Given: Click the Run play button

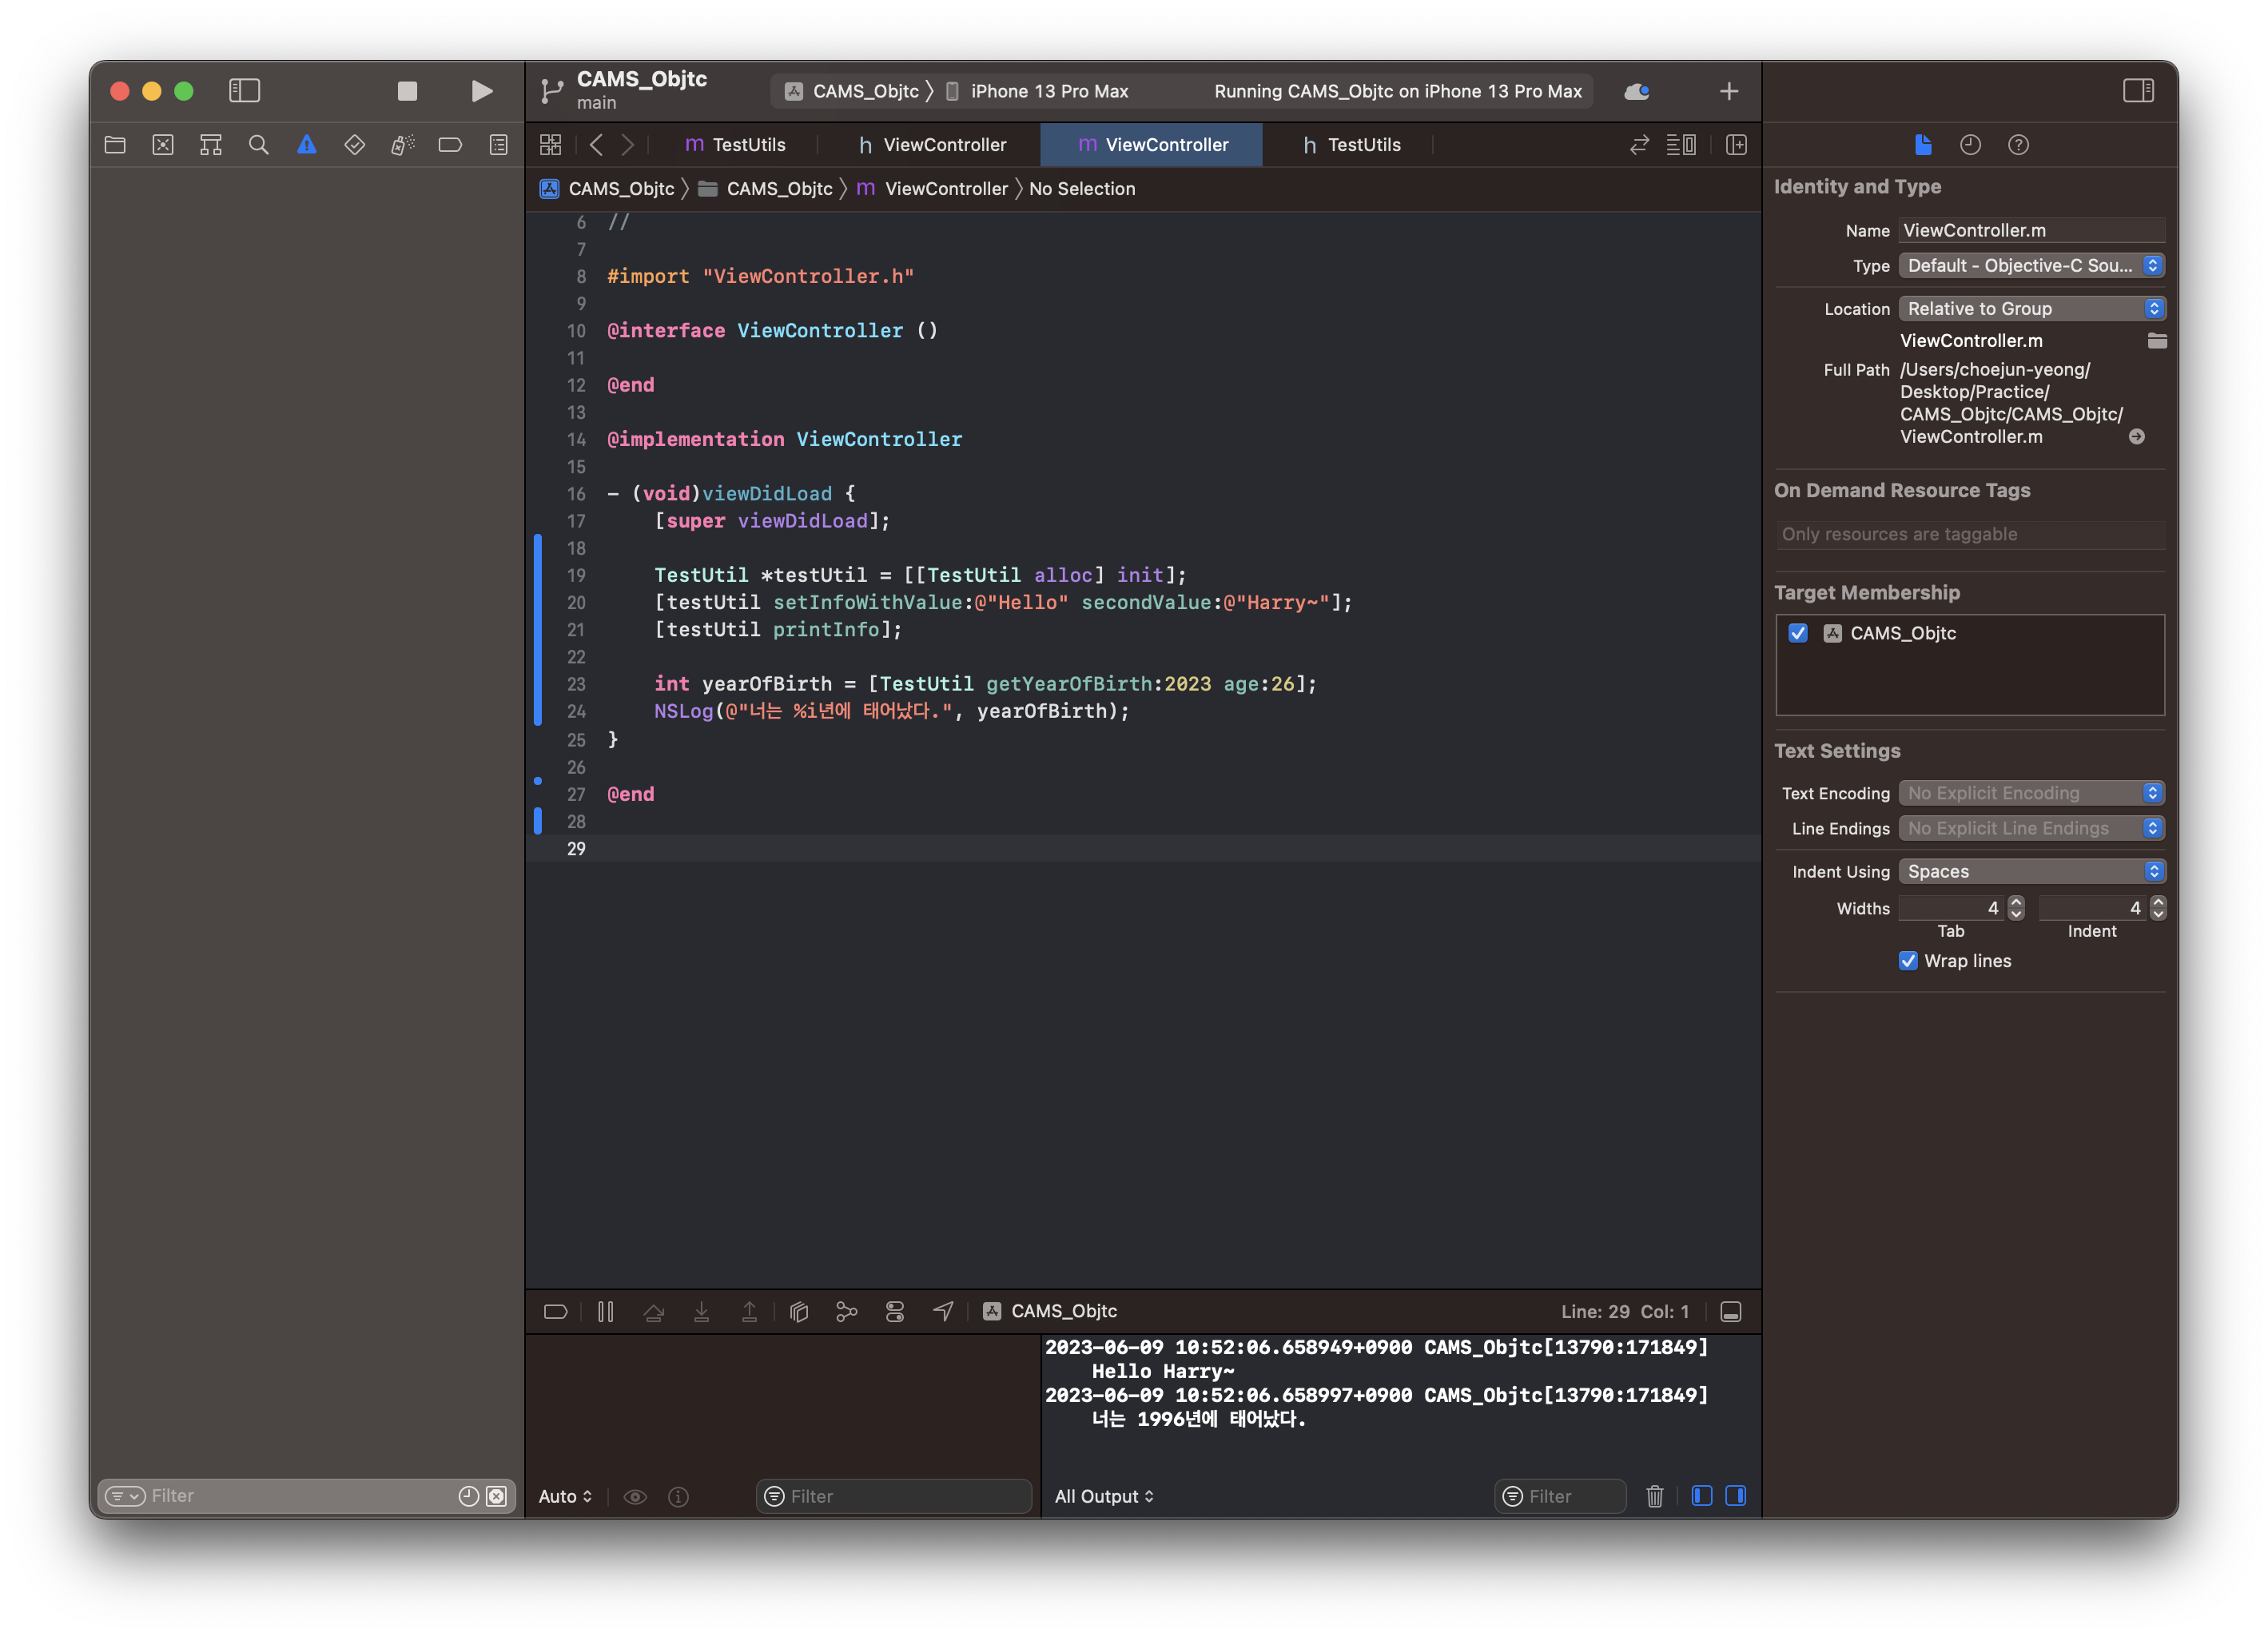Looking at the screenshot, I should point(481,91).
